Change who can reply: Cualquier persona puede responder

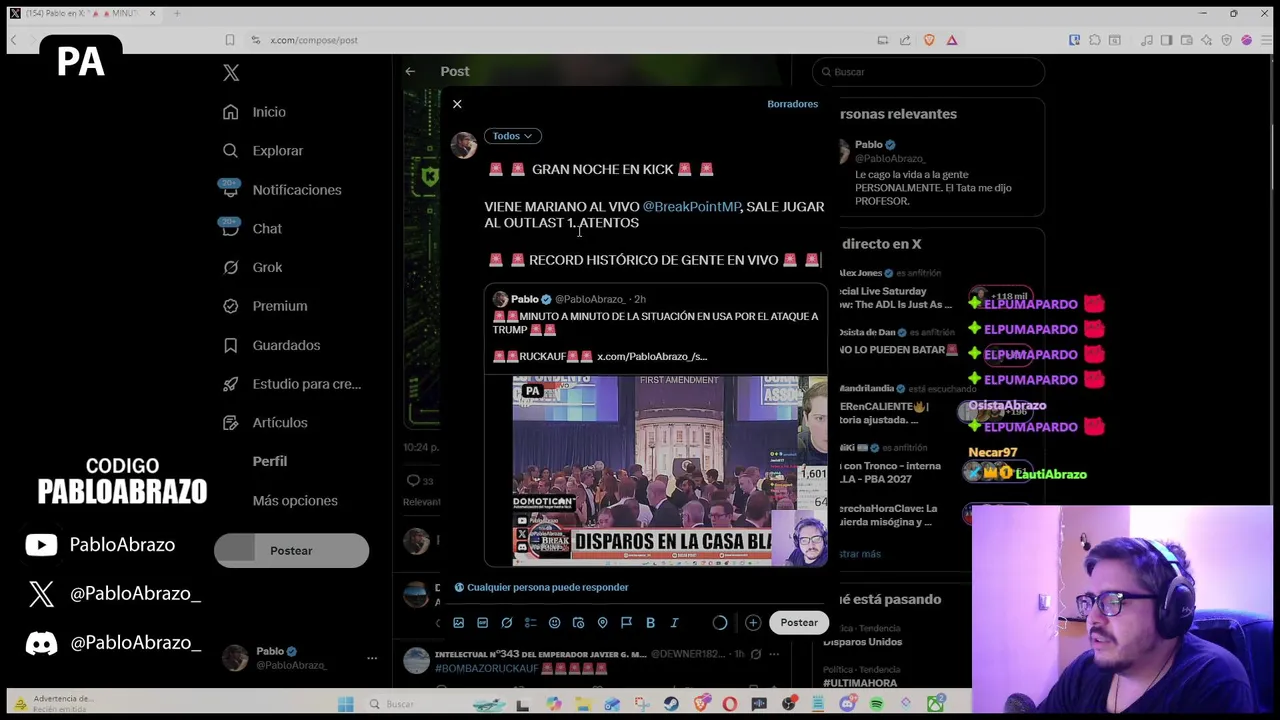pyautogui.click(x=541, y=588)
